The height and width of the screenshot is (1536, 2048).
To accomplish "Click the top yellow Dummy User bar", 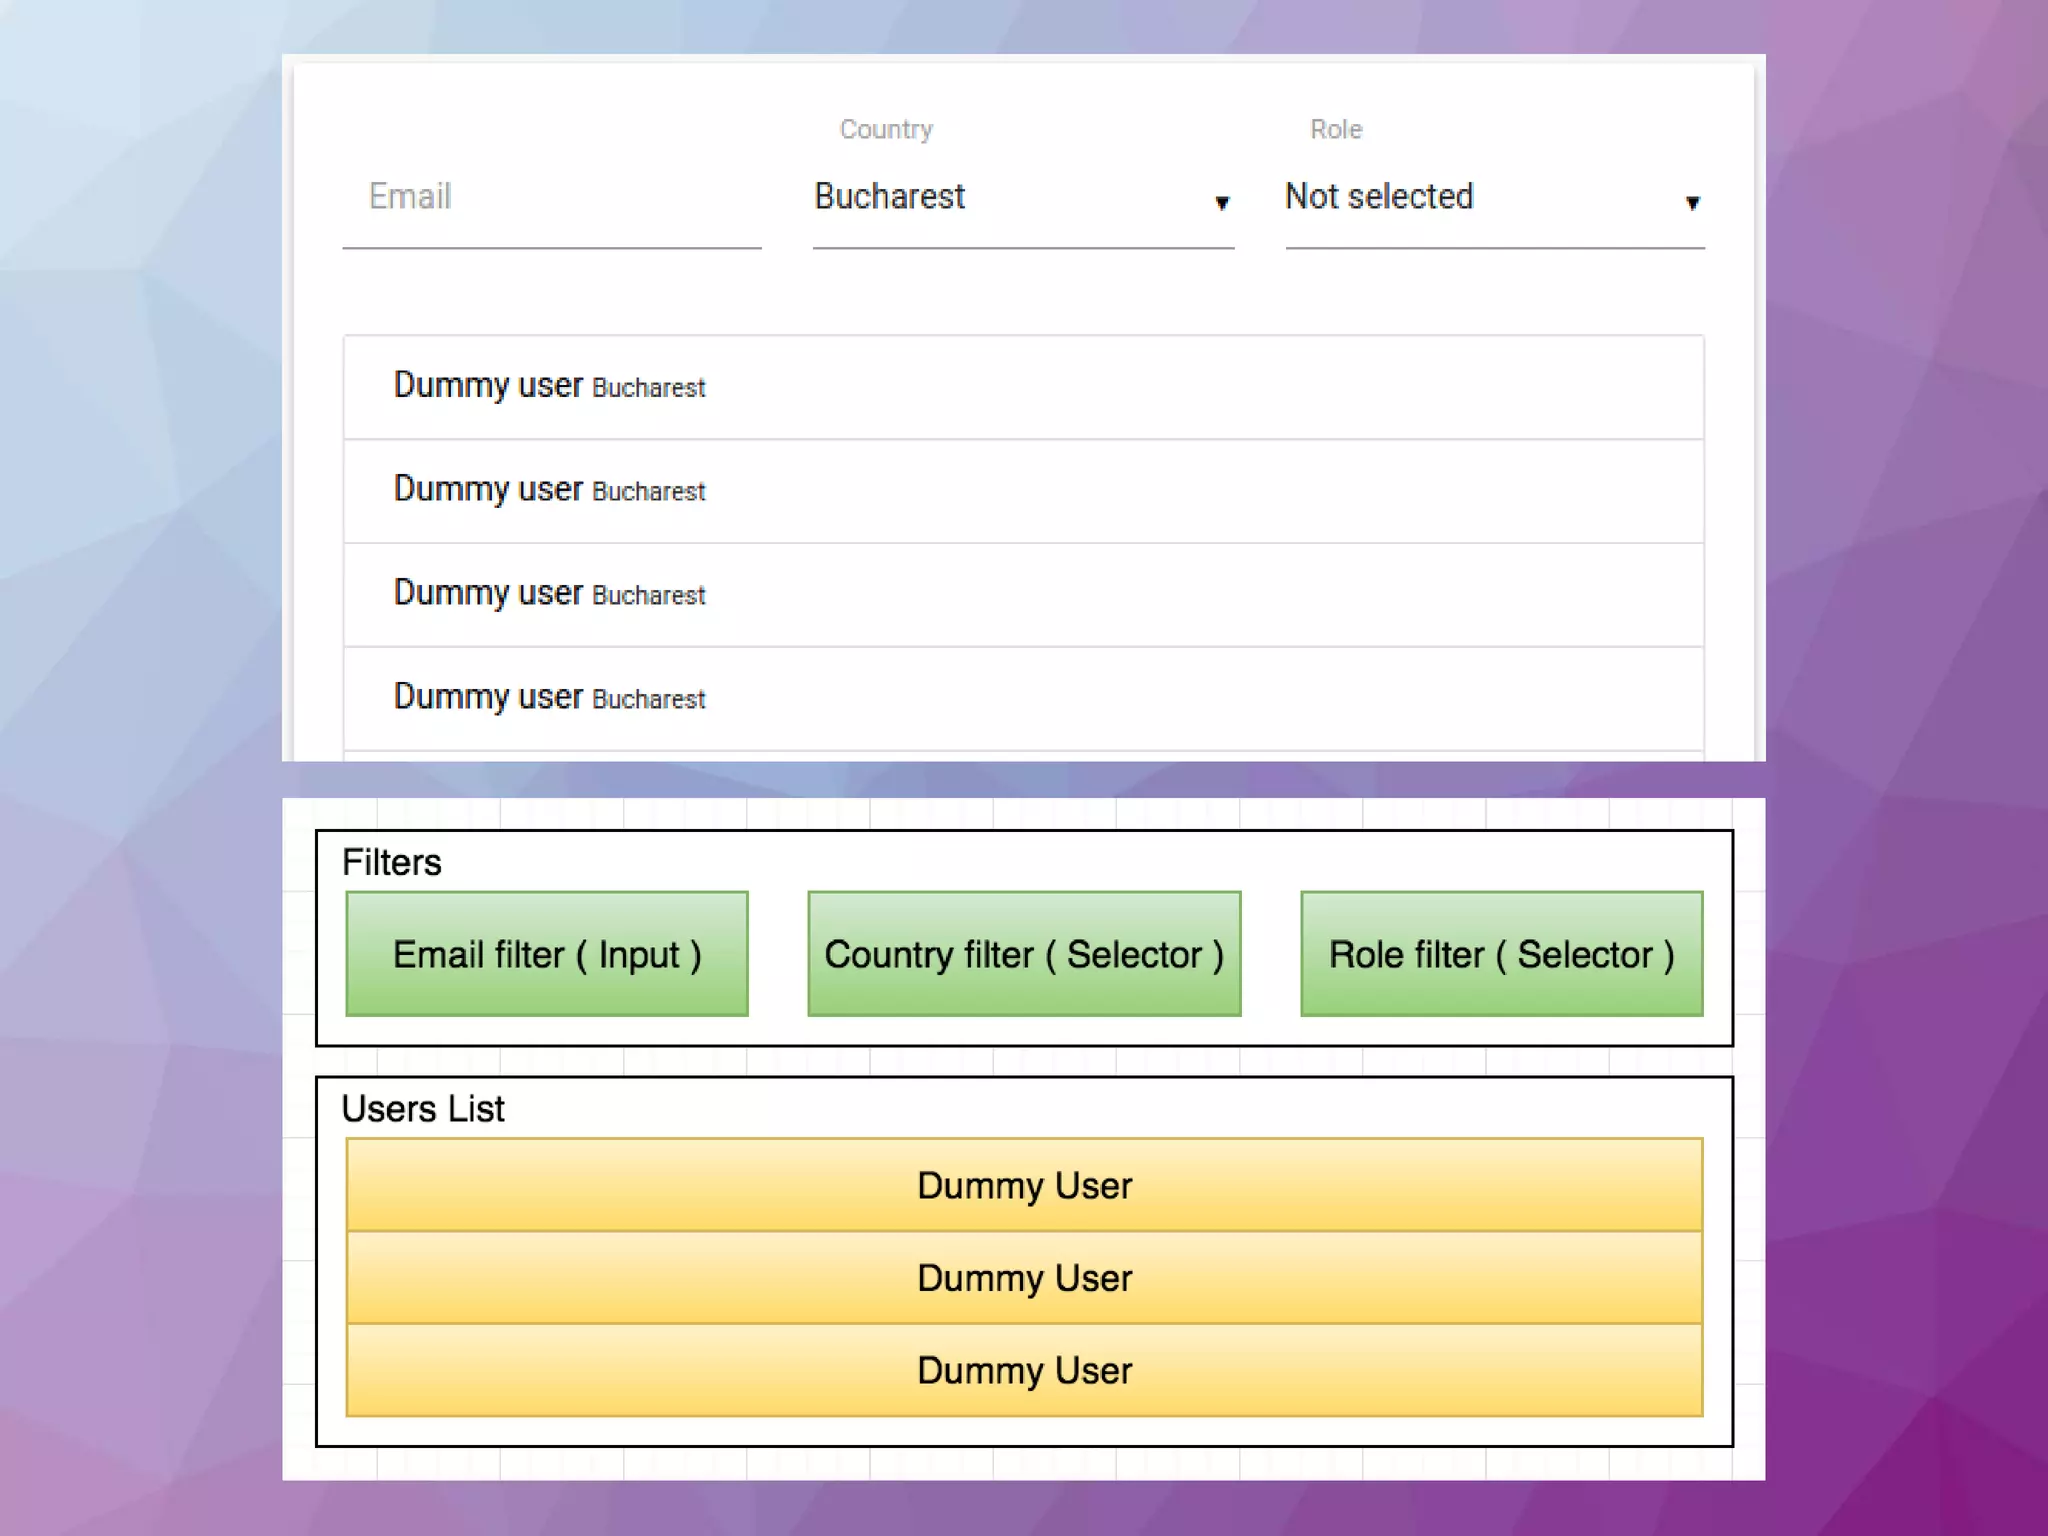I will [x=1024, y=1185].
